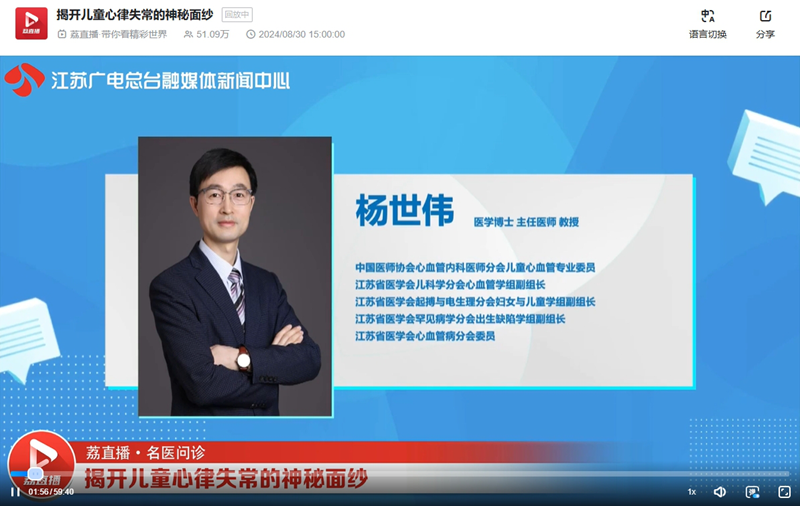Click the video area showing 杨世伟 portrait
Viewport: 800px width, 506px height.
(x=235, y=276)
